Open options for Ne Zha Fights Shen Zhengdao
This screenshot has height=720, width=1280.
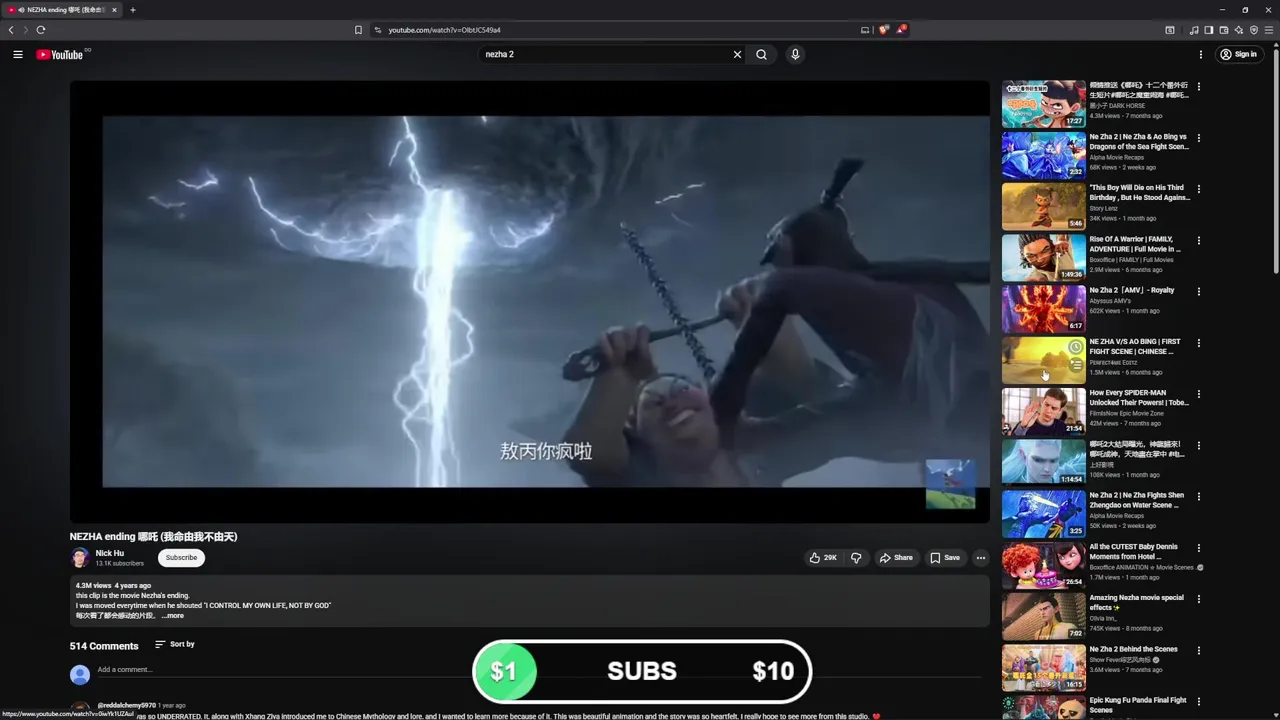point(1198,497)
